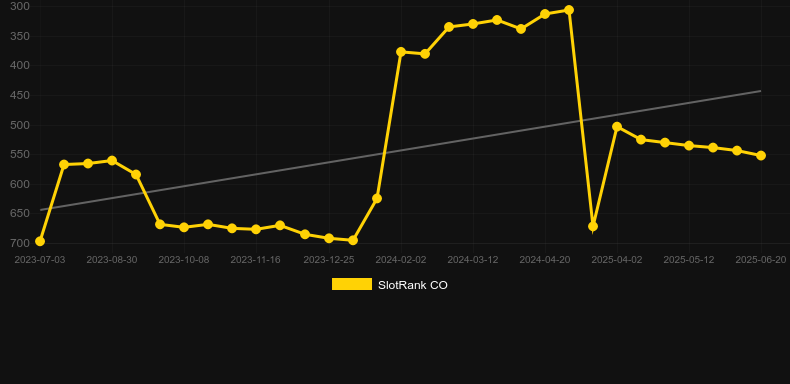Click the 450 value on the rank axis
Viewport: 790px width, 384px height.
[x=20, y=95]
